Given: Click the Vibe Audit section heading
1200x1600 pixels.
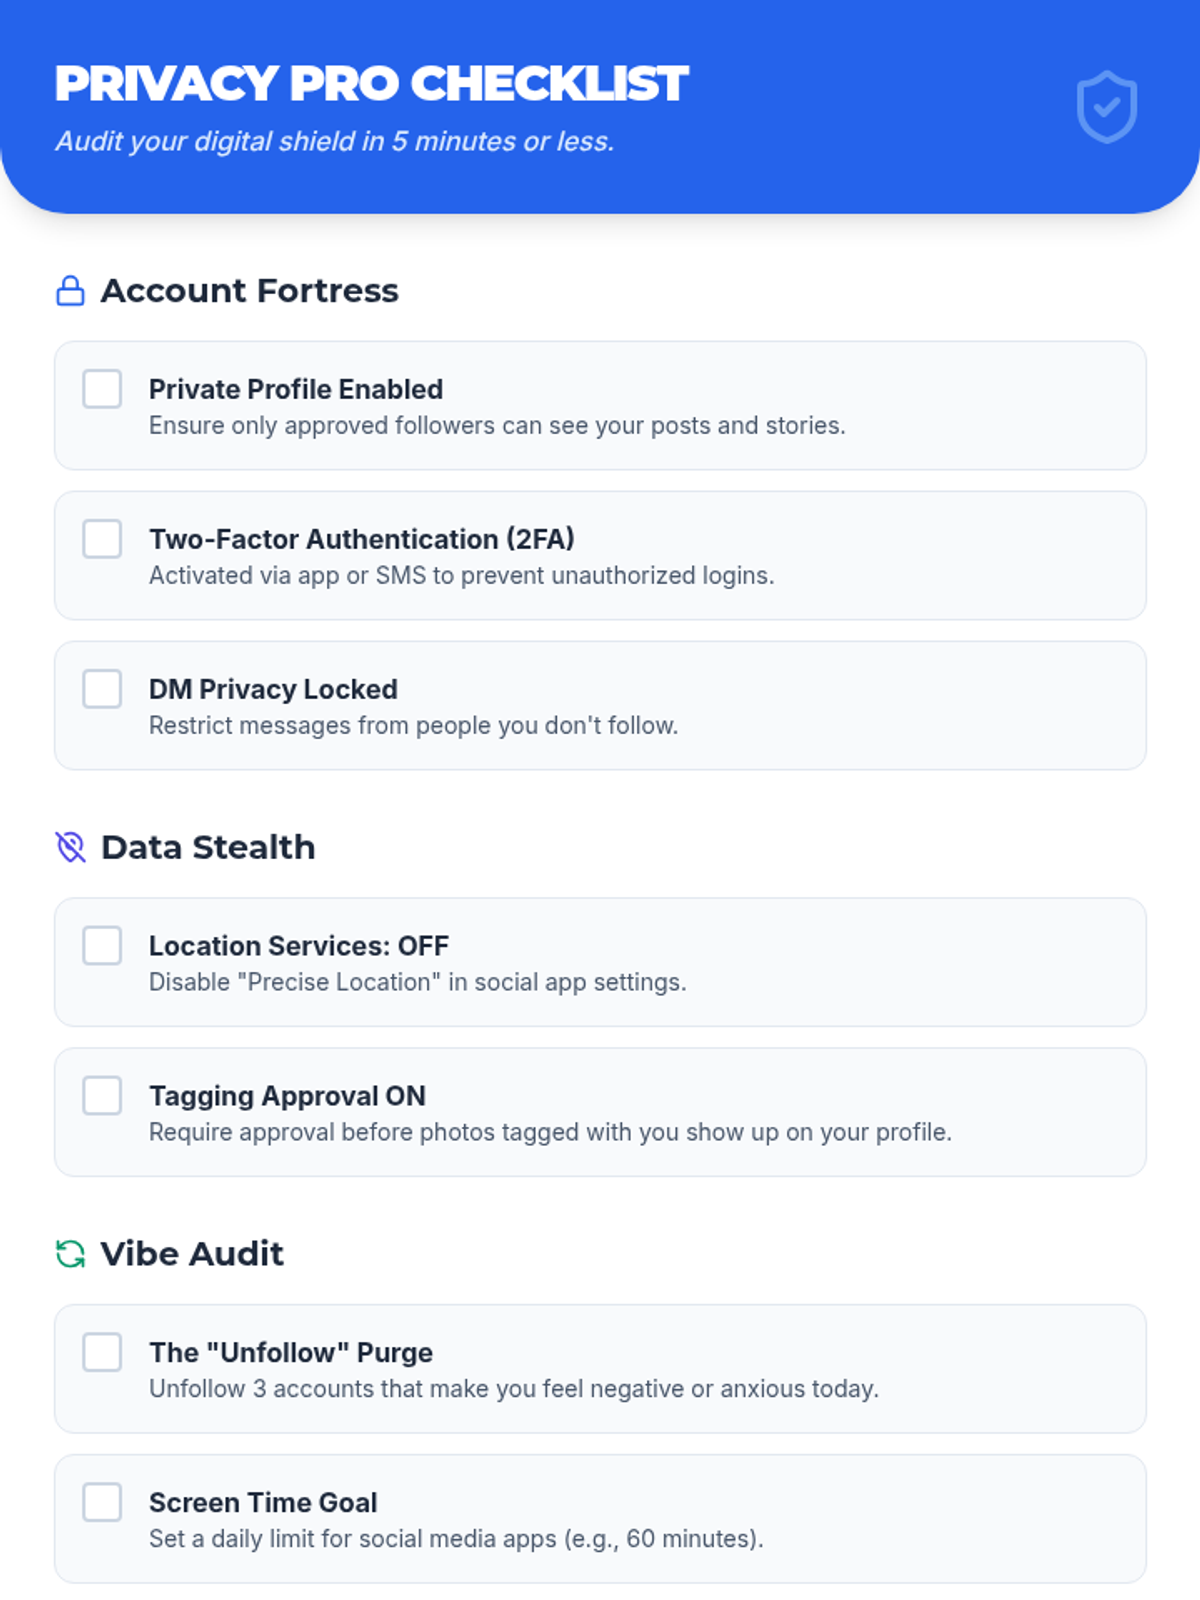Looking at the screenshot, I should 192,1253.
